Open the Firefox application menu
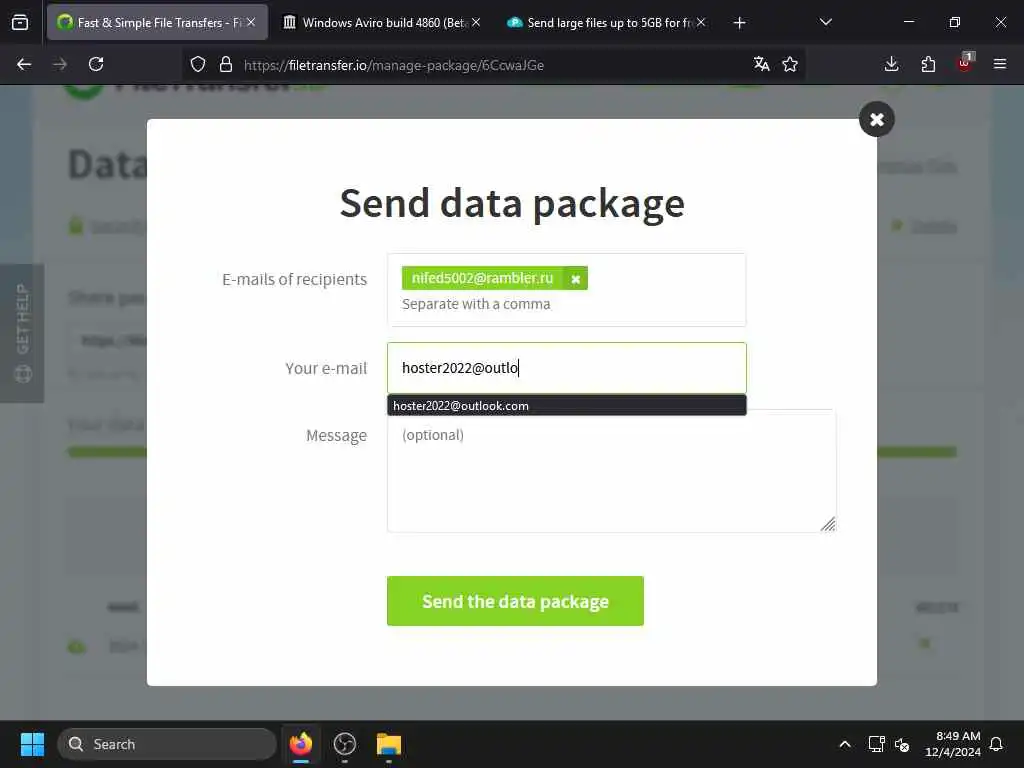 coord(1000,64)
